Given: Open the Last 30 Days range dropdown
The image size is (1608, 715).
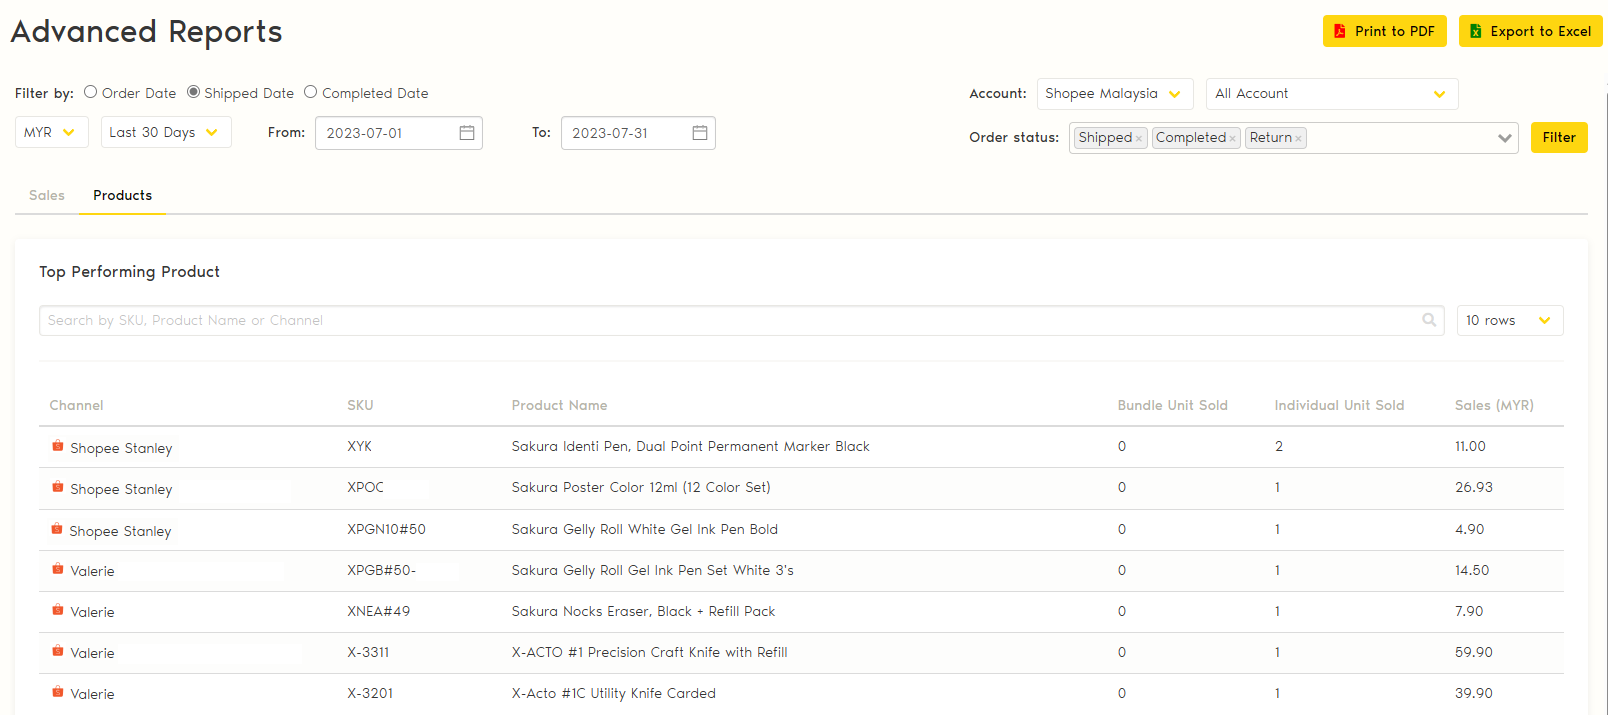Looking at the screenshot, I should pos(166,132).
